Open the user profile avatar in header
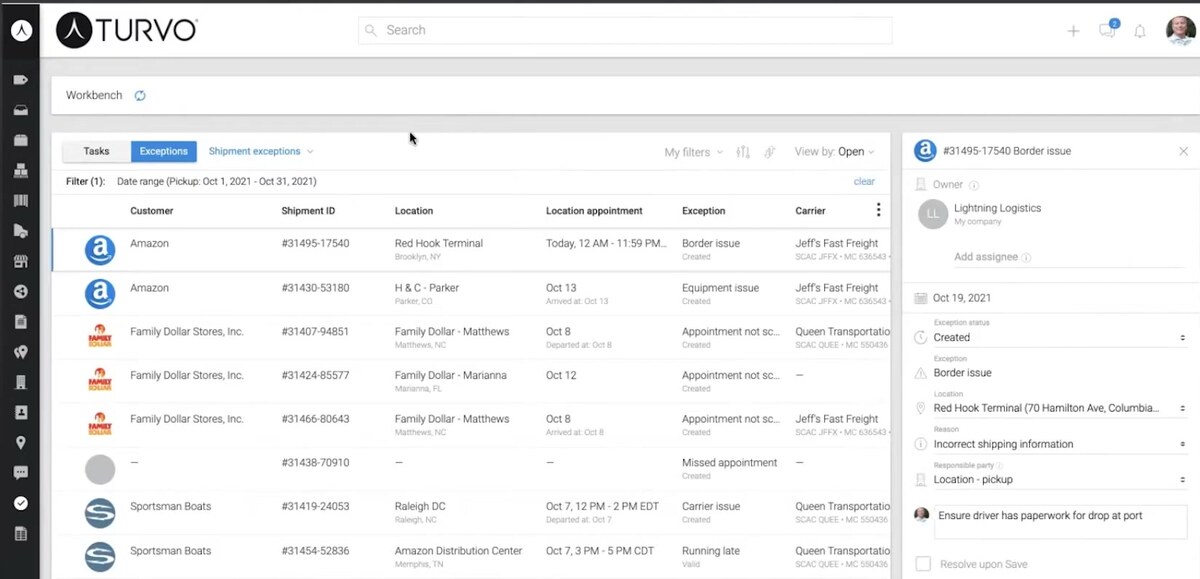The image size is (1200, 579). pyautogui.click(x=1181, y=30)
